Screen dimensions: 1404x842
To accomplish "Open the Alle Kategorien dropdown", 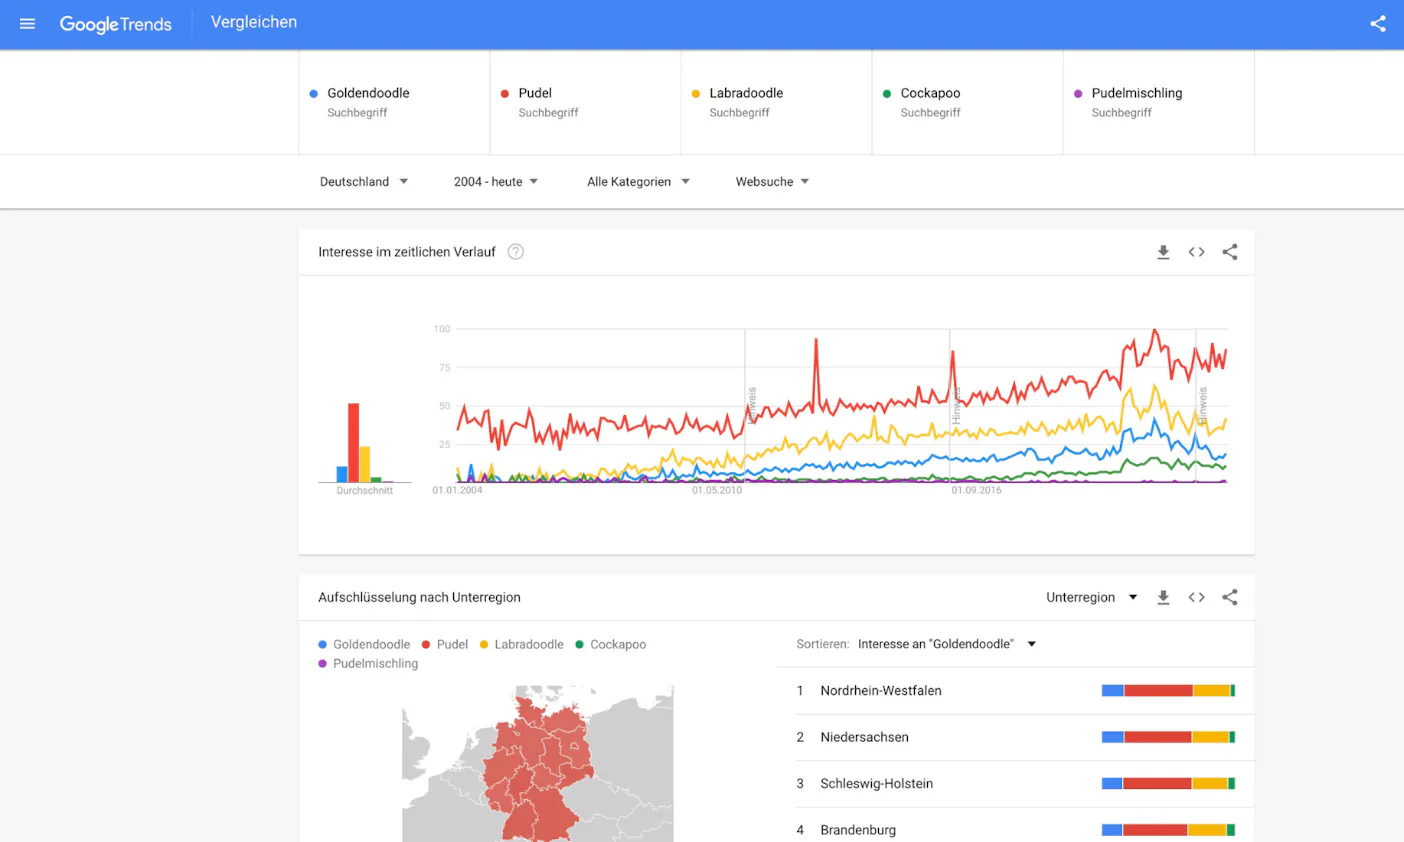I will 638,182.
